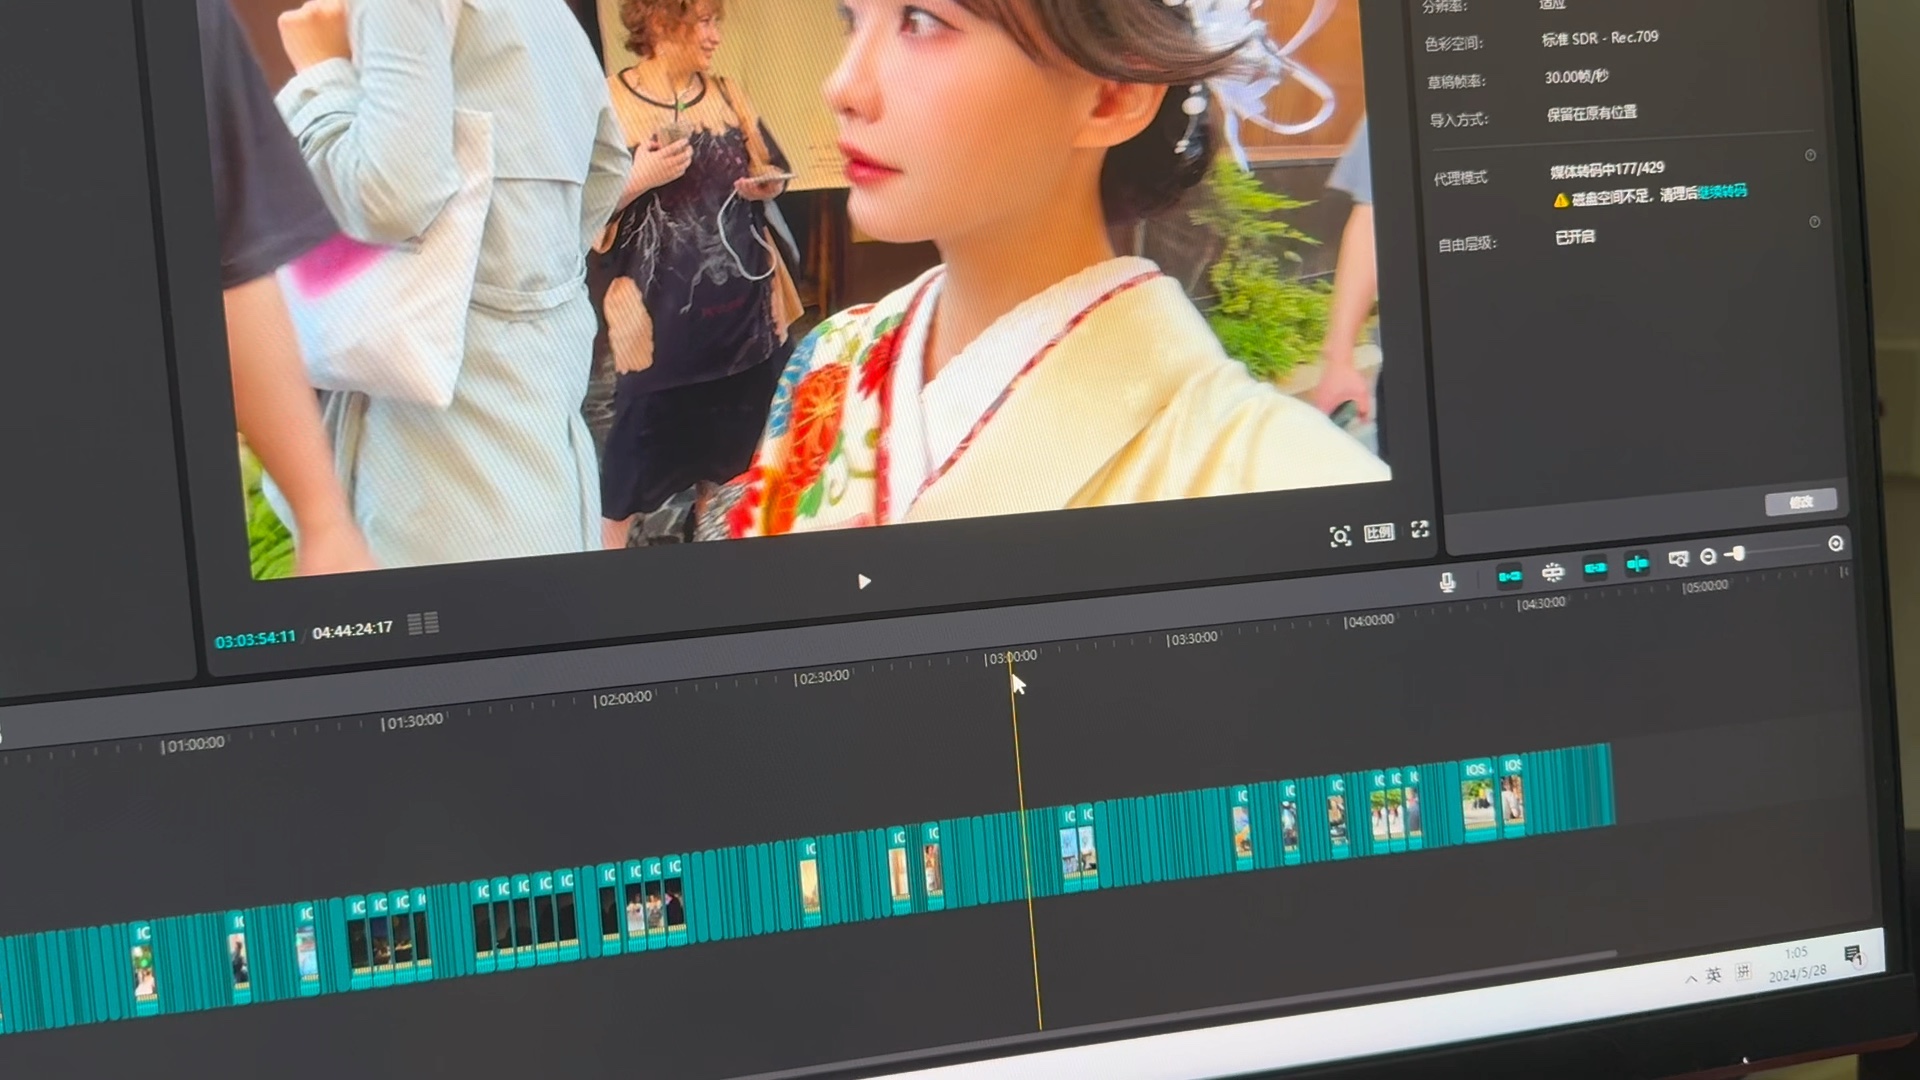Screen dimensions: 1920x1080
Task: Enter fullscreen preview mode
Action: point(1419,529)
